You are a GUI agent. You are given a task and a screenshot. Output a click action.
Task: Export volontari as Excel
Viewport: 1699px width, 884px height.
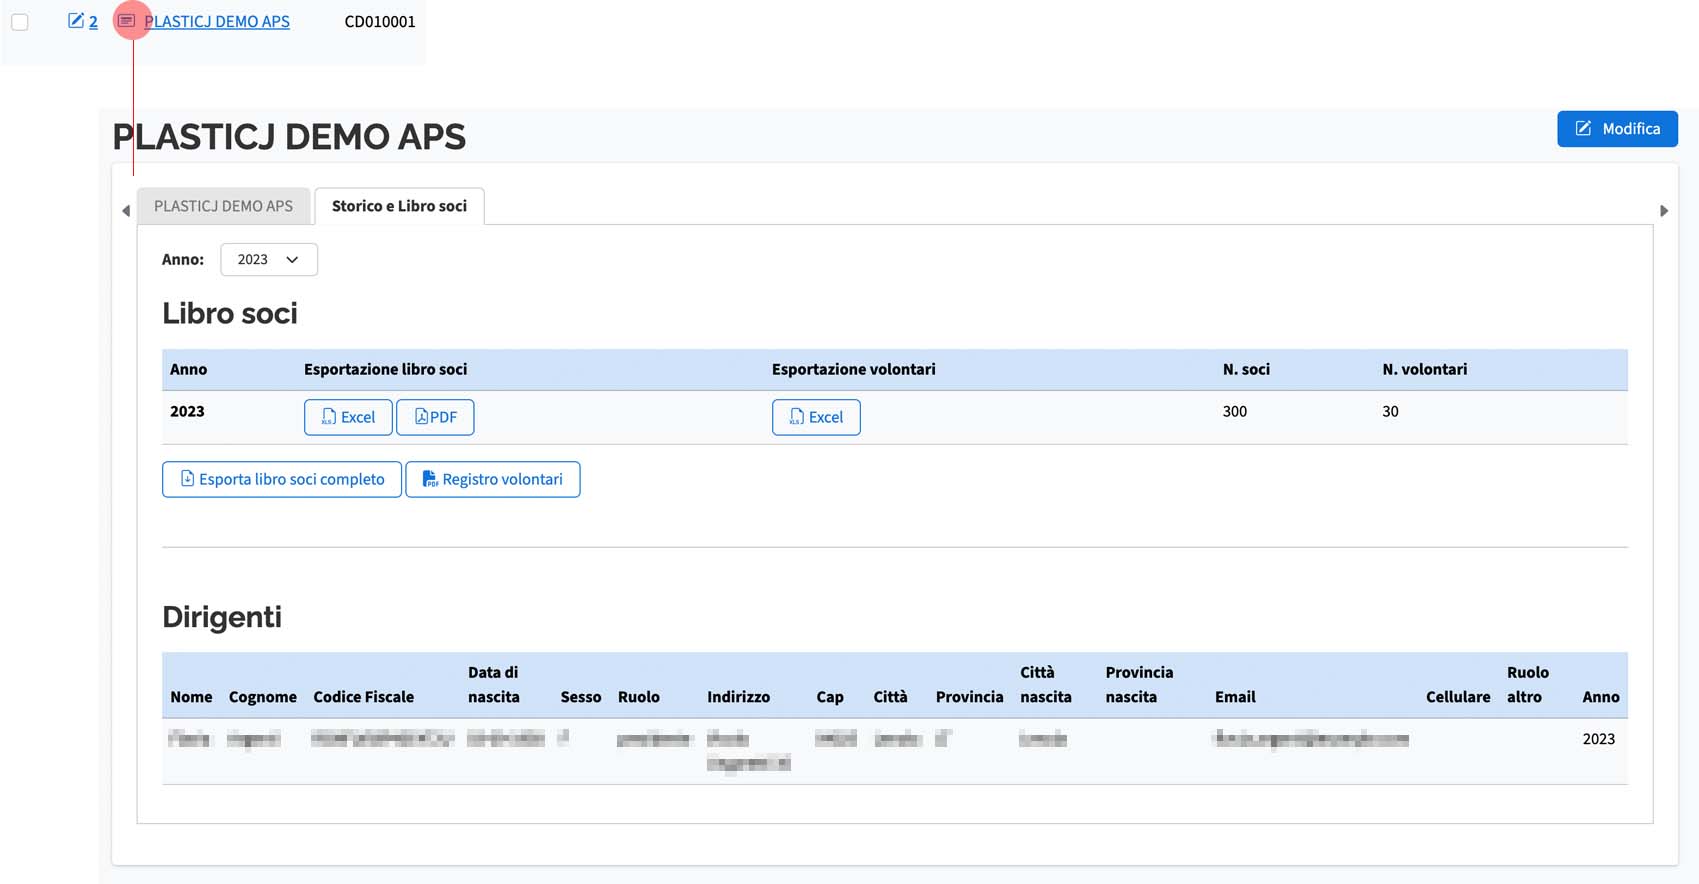(x=816, y=417)
